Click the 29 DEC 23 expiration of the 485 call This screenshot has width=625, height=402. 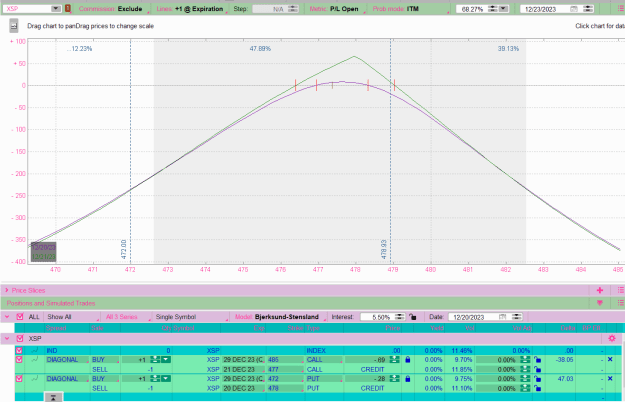(243, 359)
